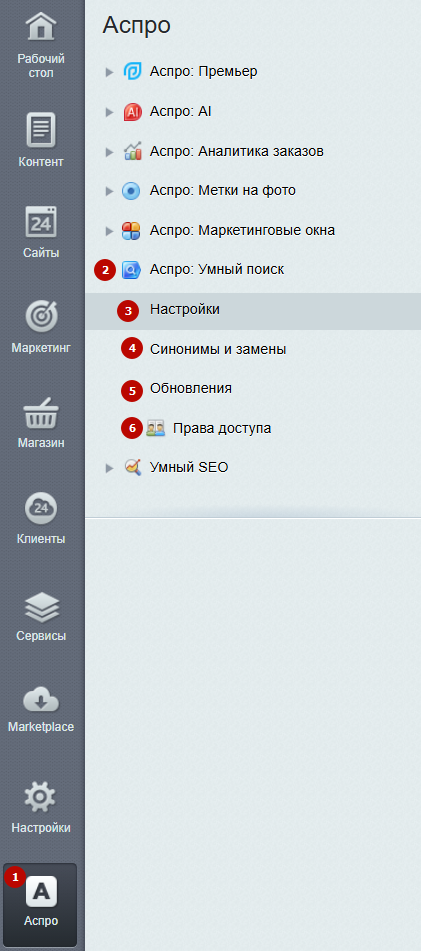Screen dimensions: 421x951
Task: Click the Аспро: Метки на фото icon
Action: pos(132,191)
